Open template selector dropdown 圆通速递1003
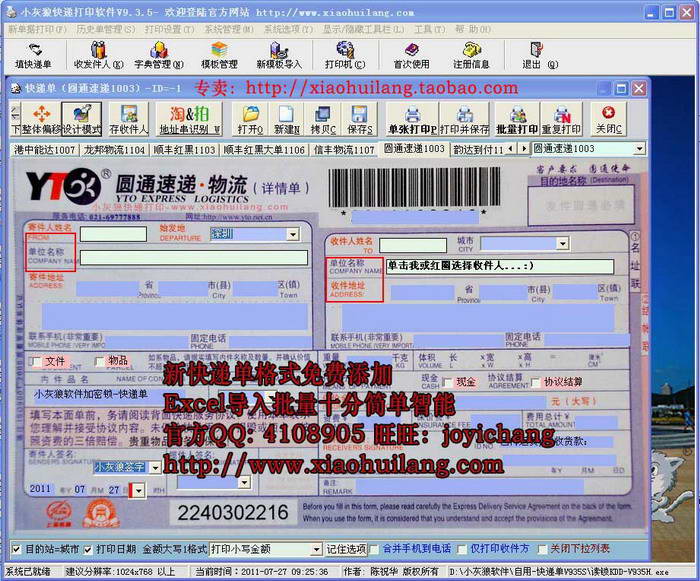The image size is (700, 581). (x=640, y=149)
